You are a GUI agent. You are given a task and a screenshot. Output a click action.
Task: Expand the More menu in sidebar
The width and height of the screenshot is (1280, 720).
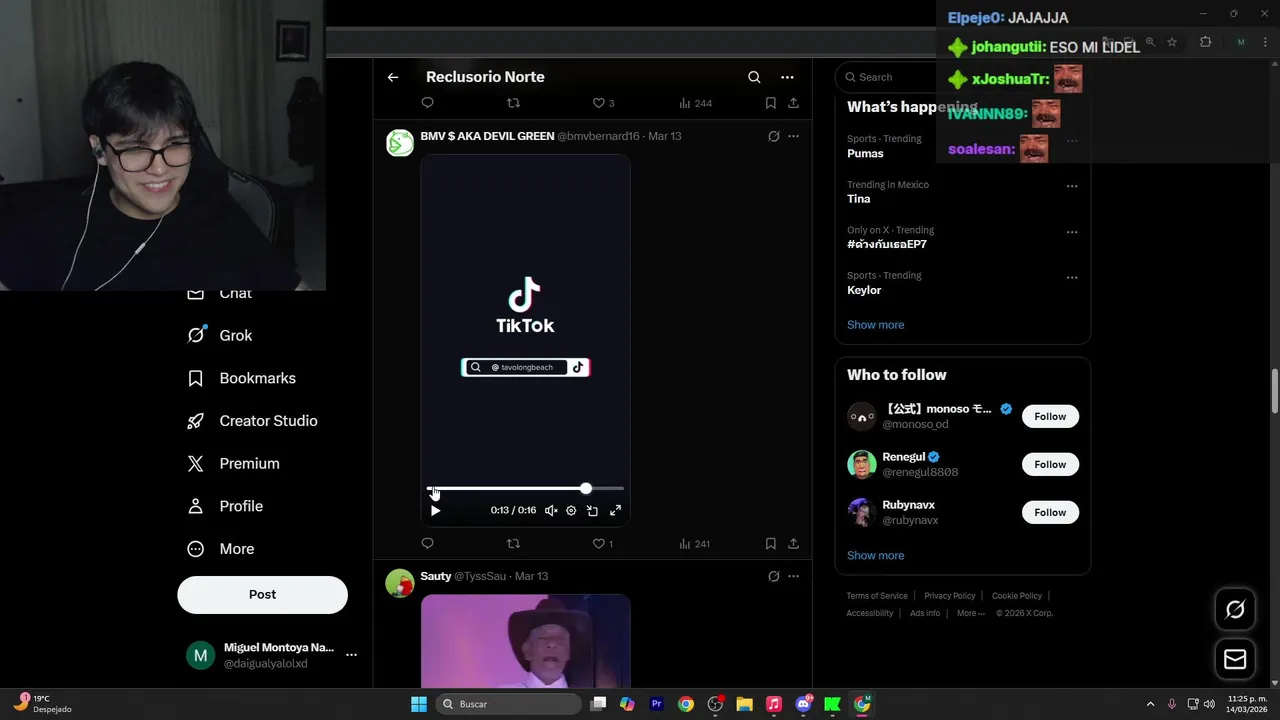coord(221,548)
